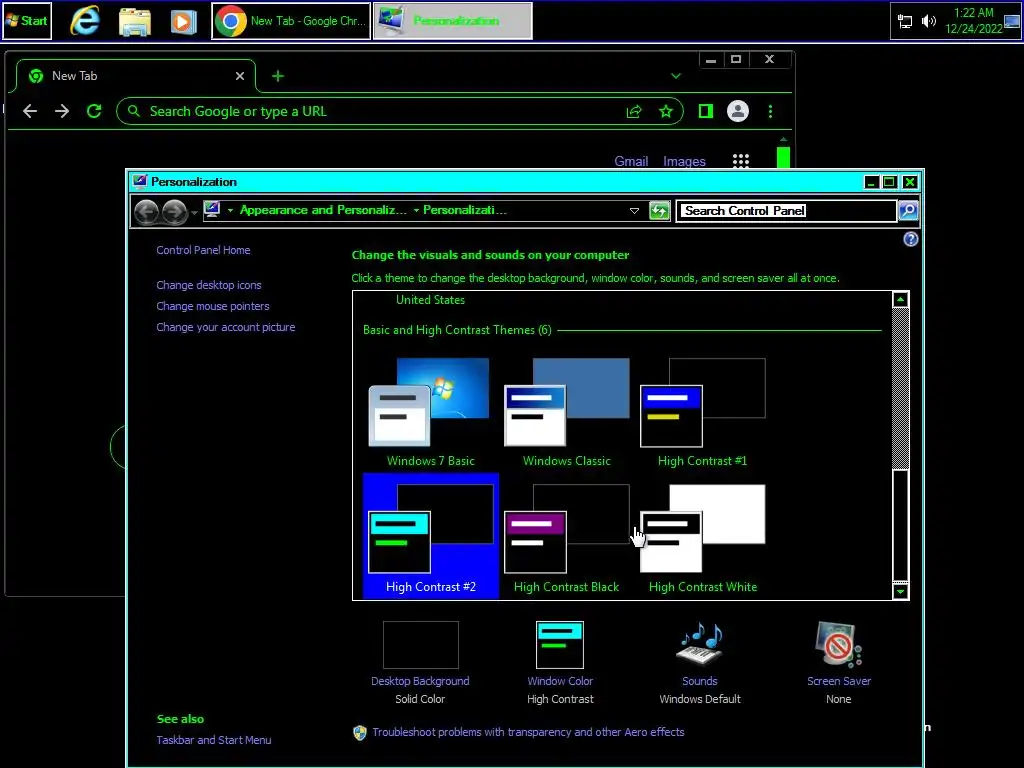
Task: Select High Contrast White theme
Action: (x=702, y=536)
